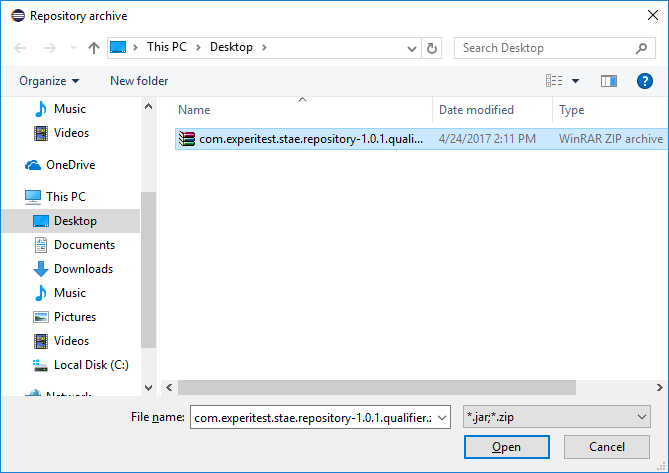Go up one folder level
The height and width of the screenshot is (473, 669).
pyautogui.click(x=93, y=48)
